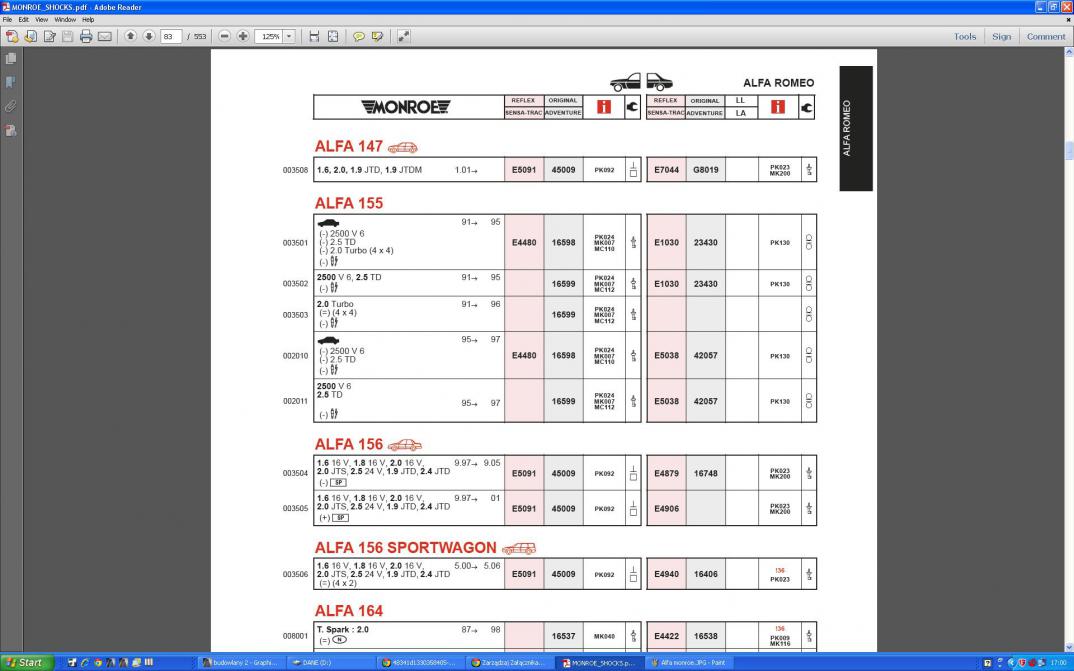Print the document using the printer icon
Screen dimensions: 1074x671
pyautogui.click(x=86, y=36)
